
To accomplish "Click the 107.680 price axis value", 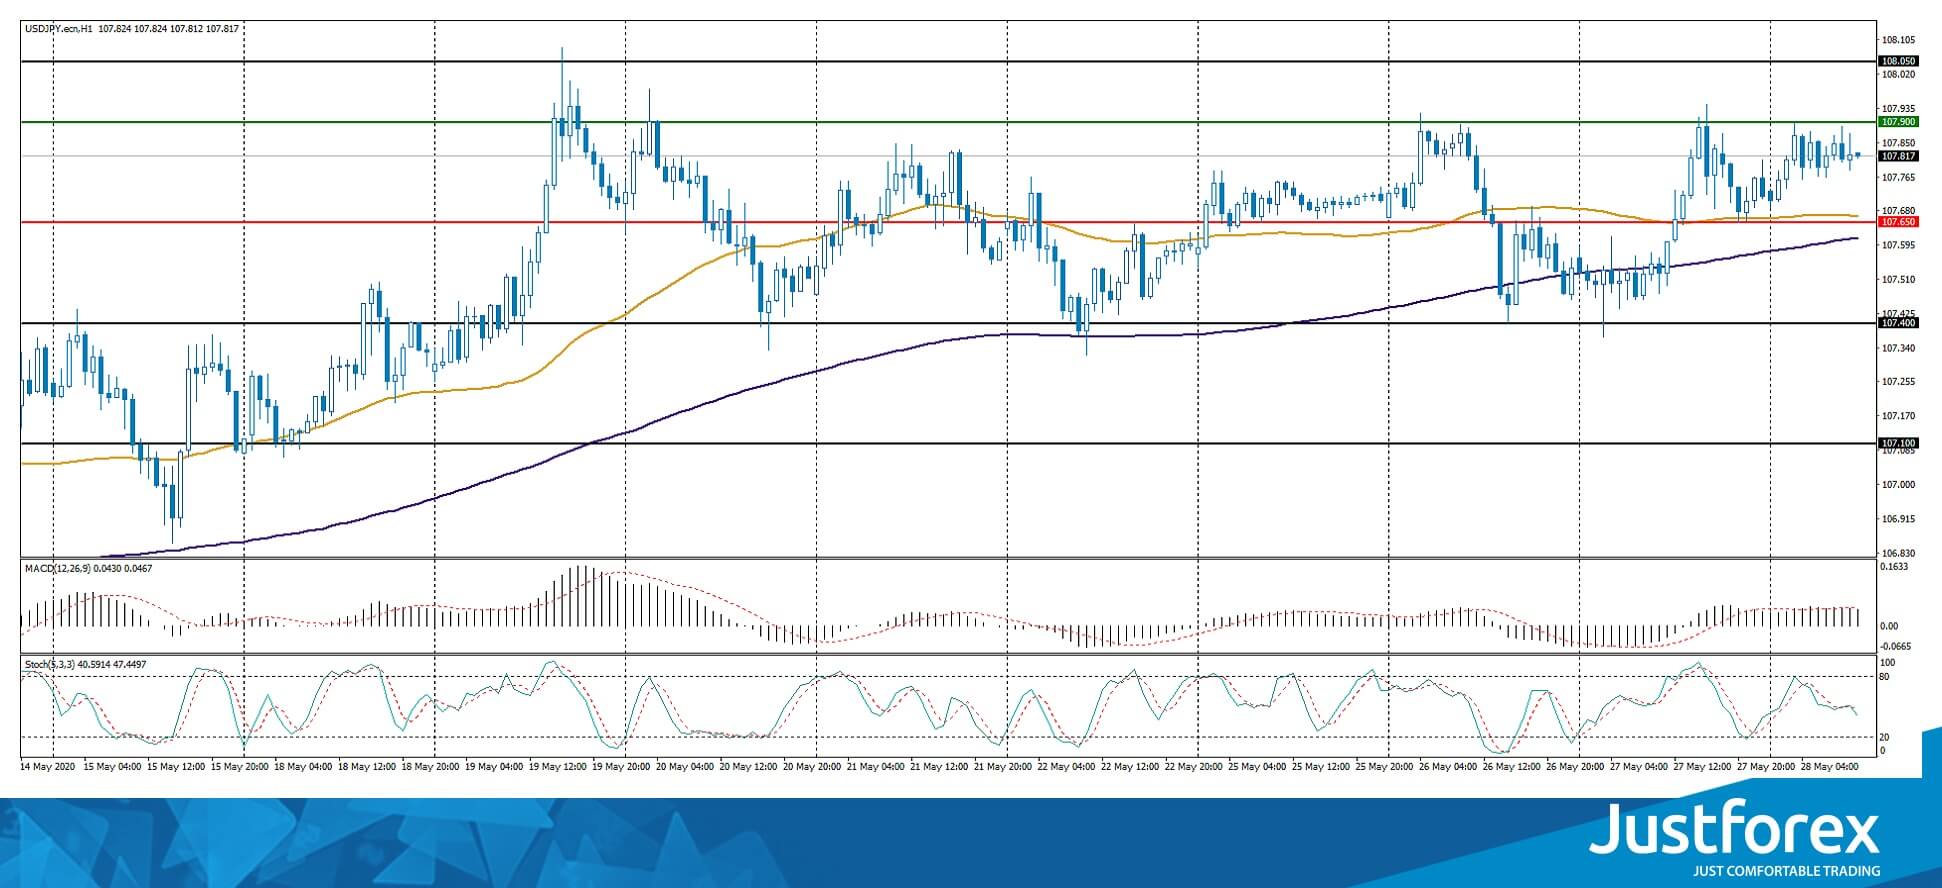I will pyautogui.click(x=1898, y=211).
